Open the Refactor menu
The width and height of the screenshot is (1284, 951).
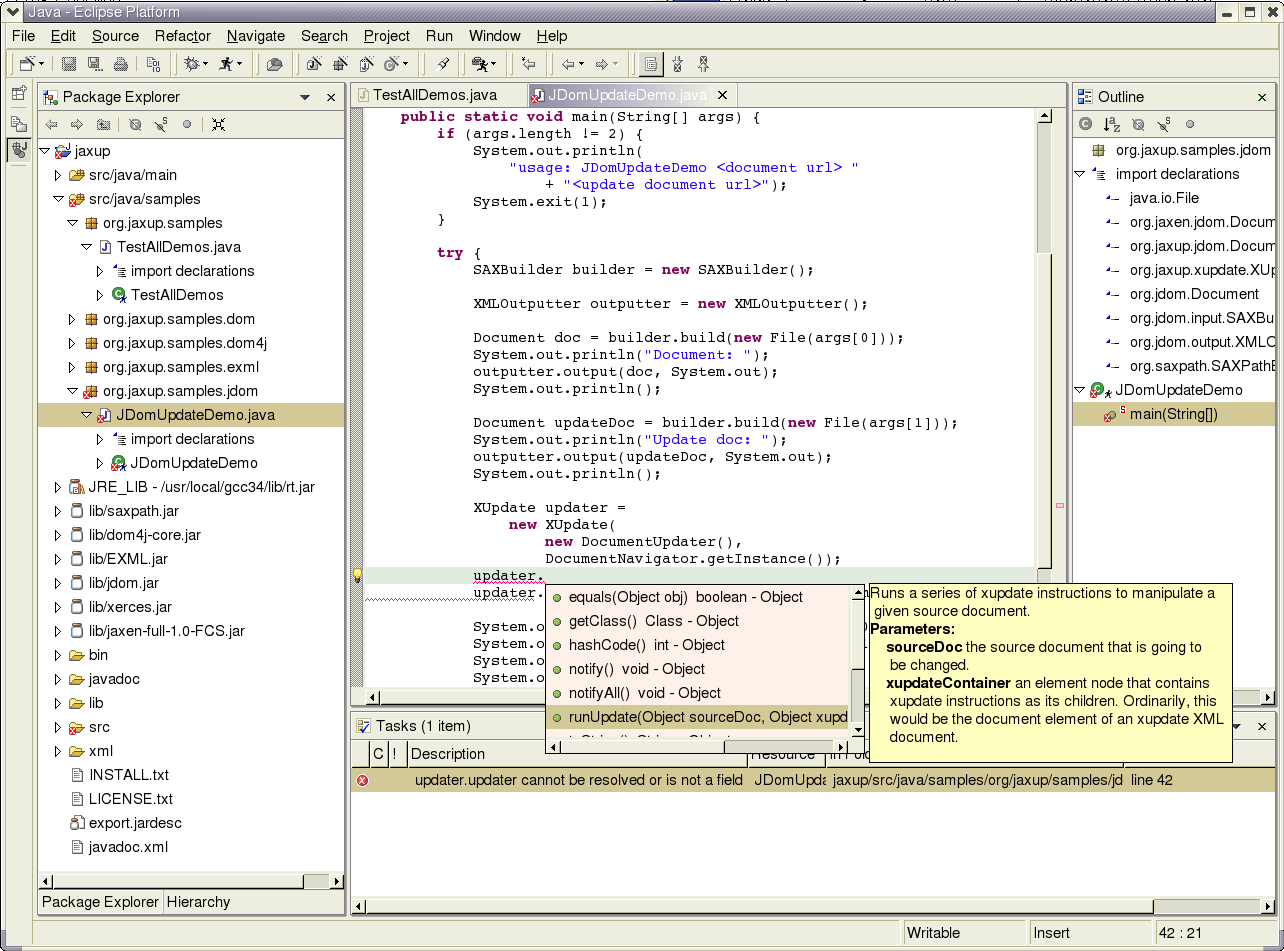[183, 36]
